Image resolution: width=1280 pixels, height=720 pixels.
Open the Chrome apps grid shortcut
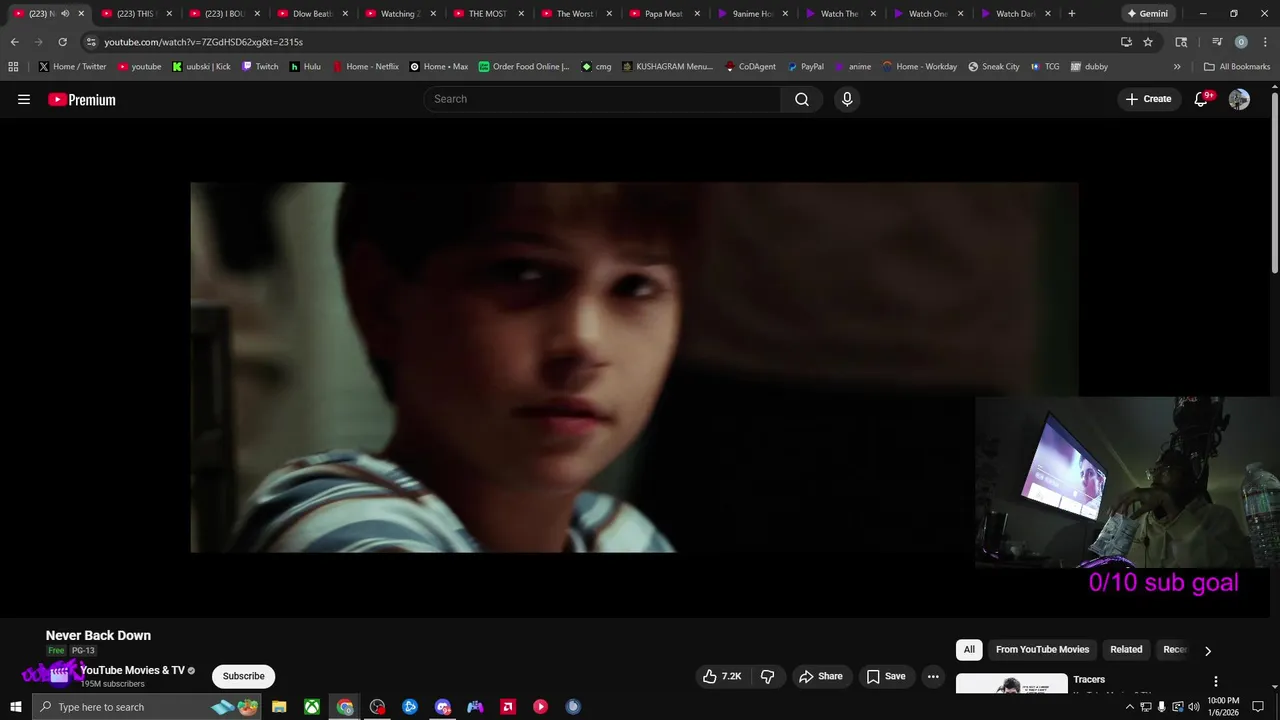point(13,67)
